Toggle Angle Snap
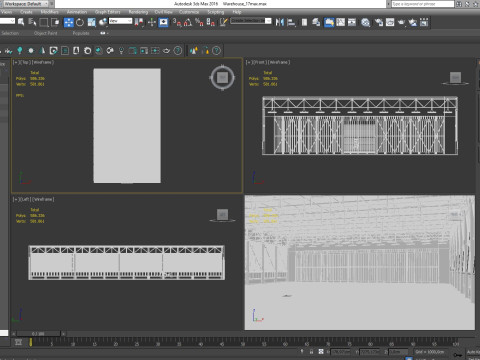The image size is (480, 360). [x=188, y=22]
